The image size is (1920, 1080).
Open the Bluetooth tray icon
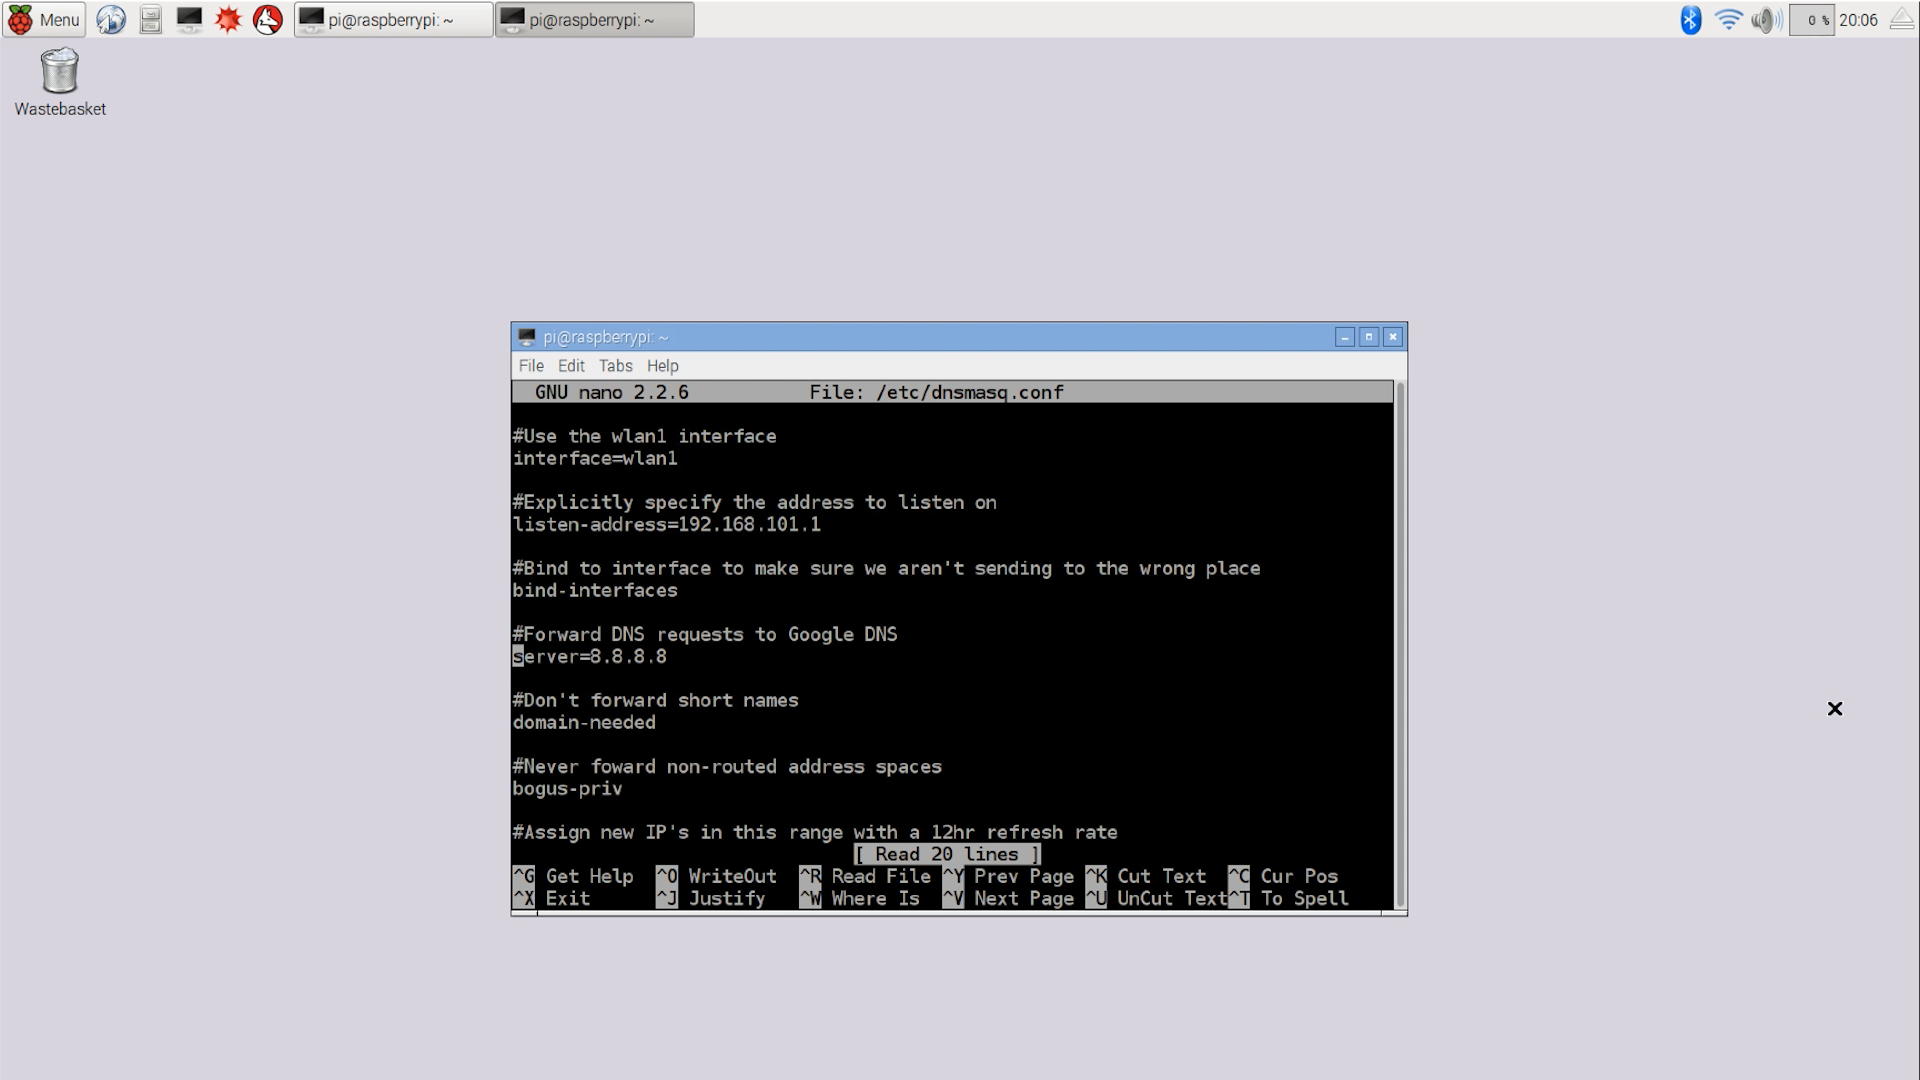1690,19
